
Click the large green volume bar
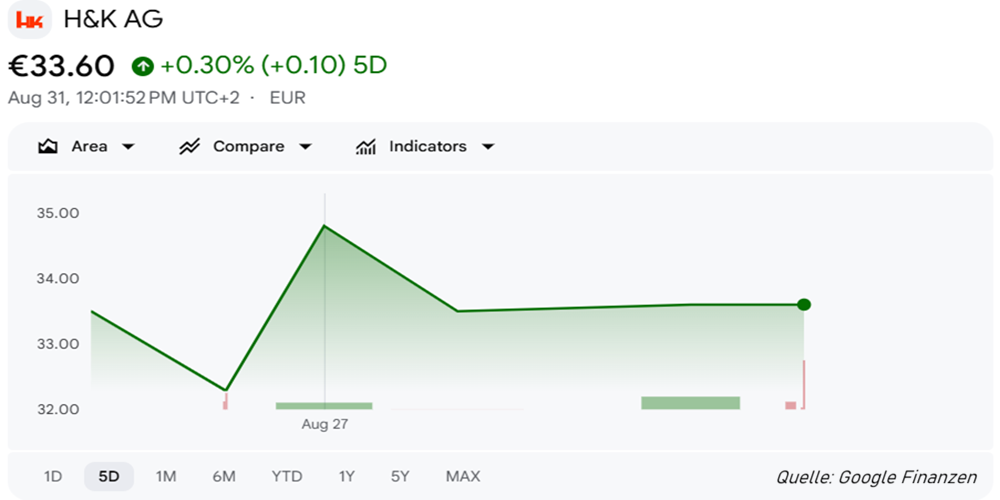click(691, 402)
